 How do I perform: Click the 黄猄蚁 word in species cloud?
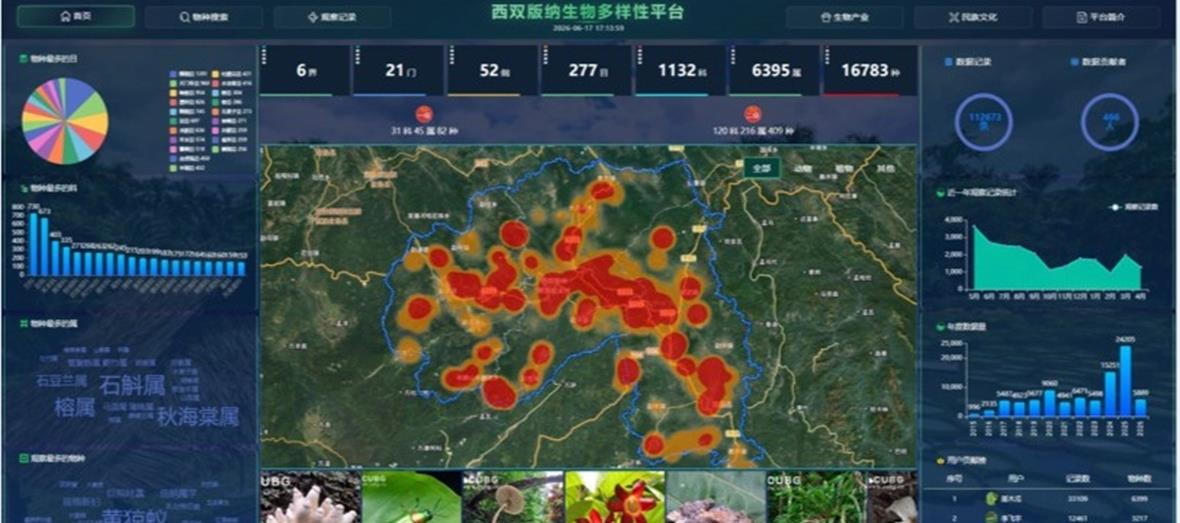coord(134,517)
